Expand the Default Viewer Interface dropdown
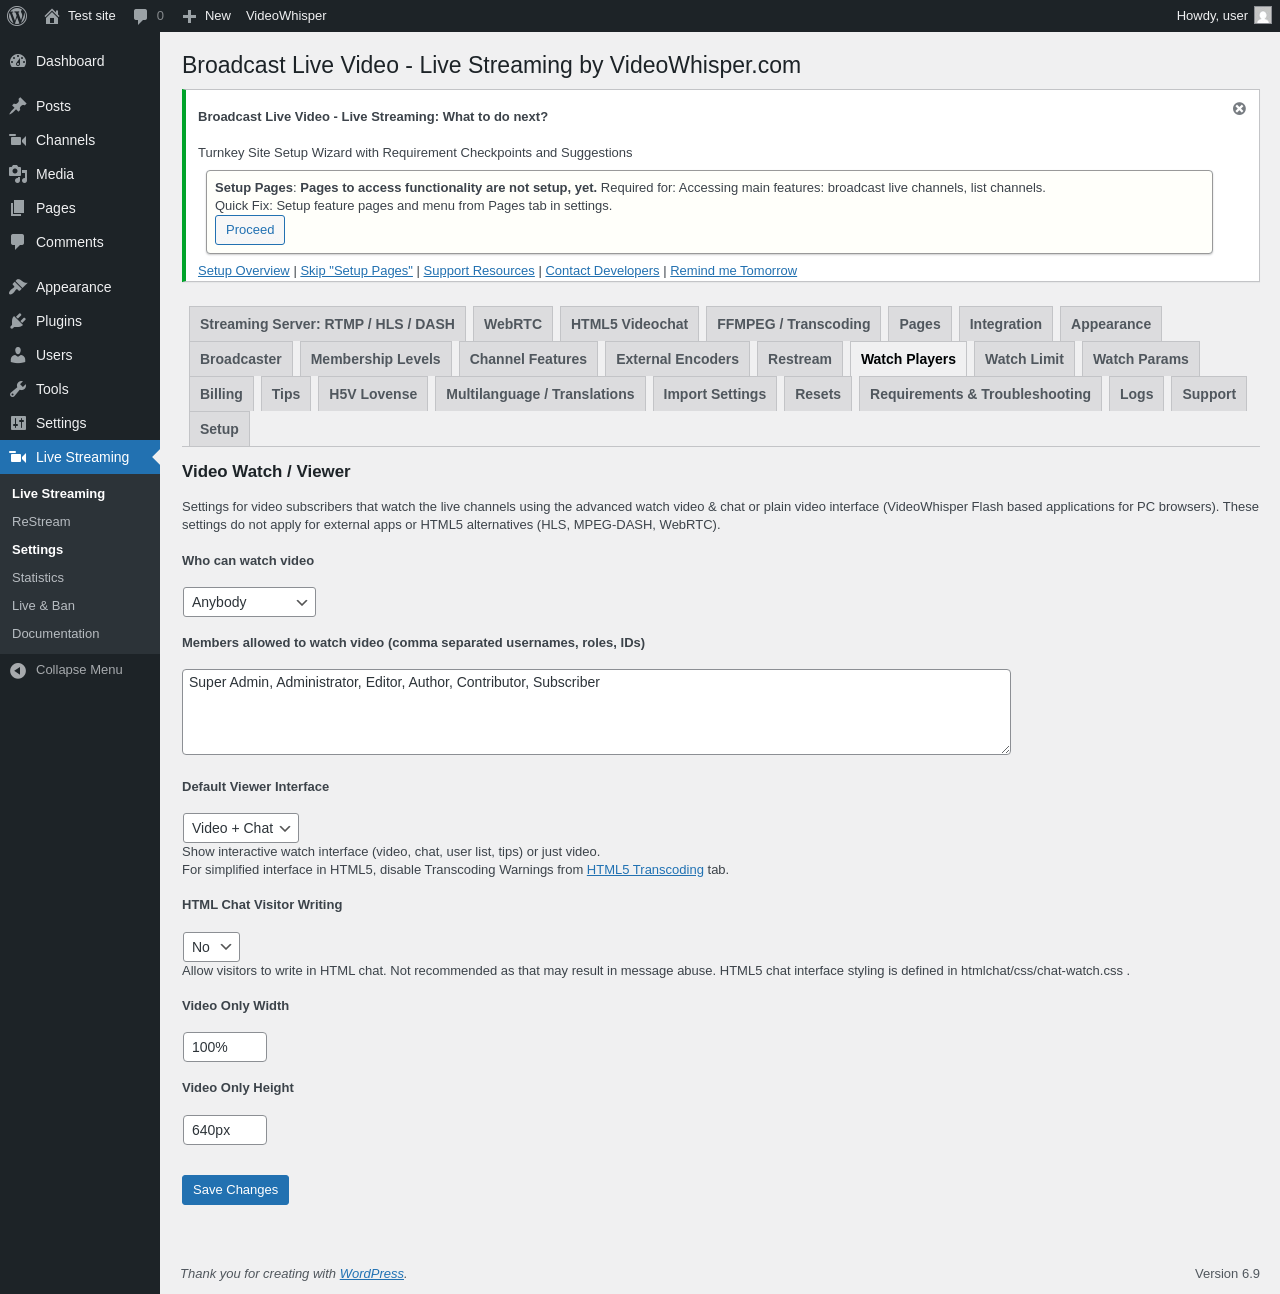 point(240,828)
